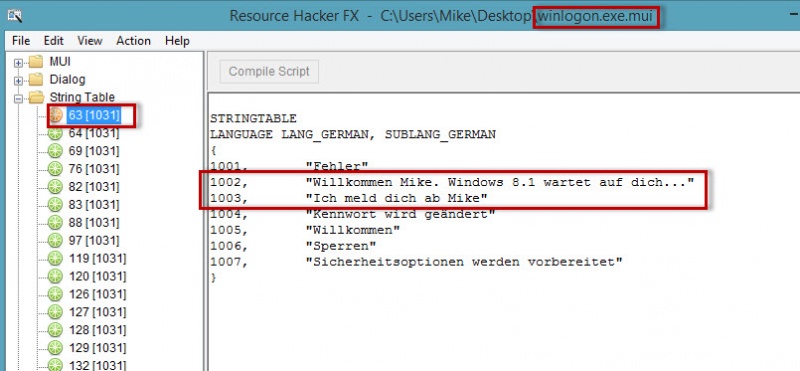Select string table entry 132 [1031]

click(97, 365)
